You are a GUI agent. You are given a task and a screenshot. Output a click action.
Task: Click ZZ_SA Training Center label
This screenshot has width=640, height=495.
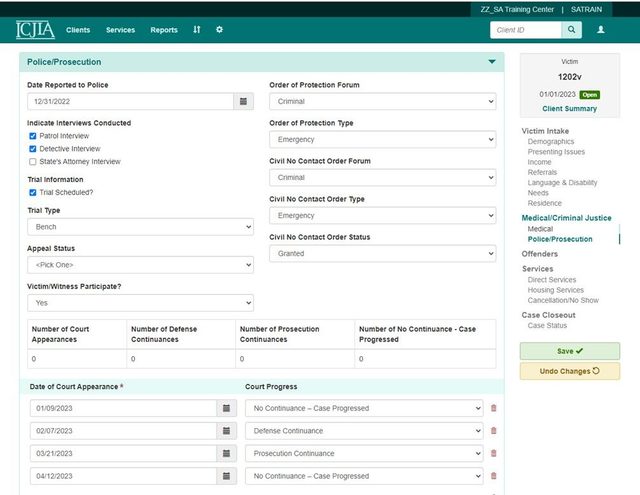[x=517, y=9]
